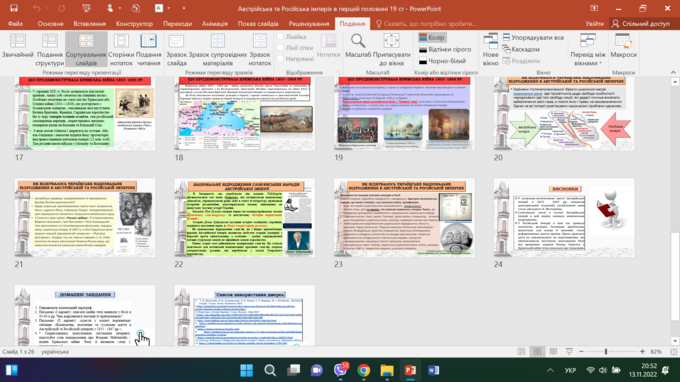Open Зразок супровідних матеріалів
Screen dimensions: 680x382
[218, 50]
